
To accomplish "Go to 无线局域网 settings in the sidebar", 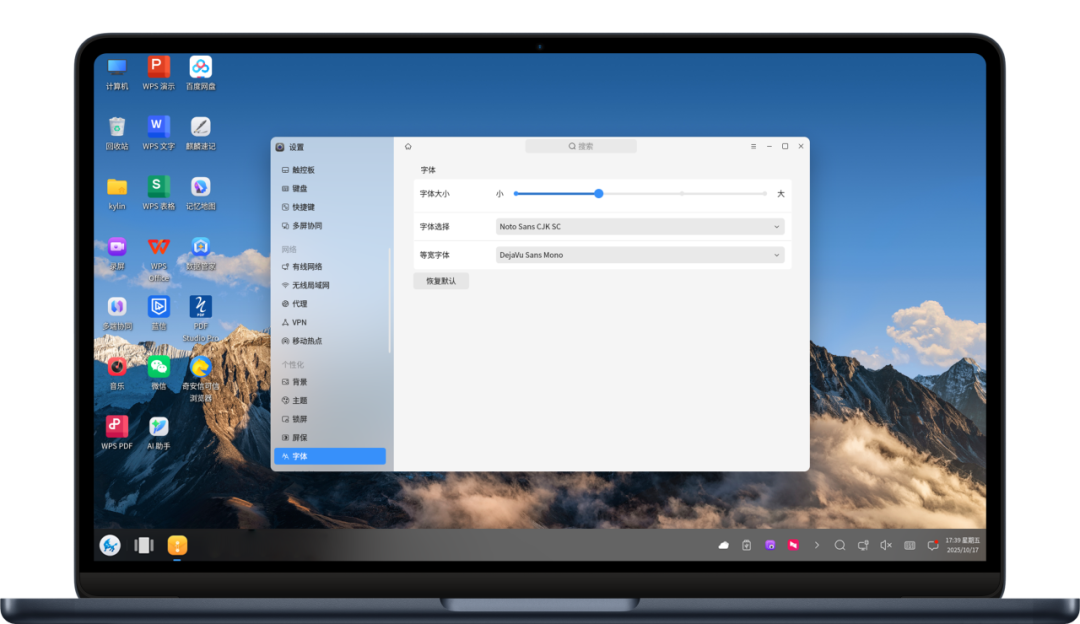I will point(310,285).
